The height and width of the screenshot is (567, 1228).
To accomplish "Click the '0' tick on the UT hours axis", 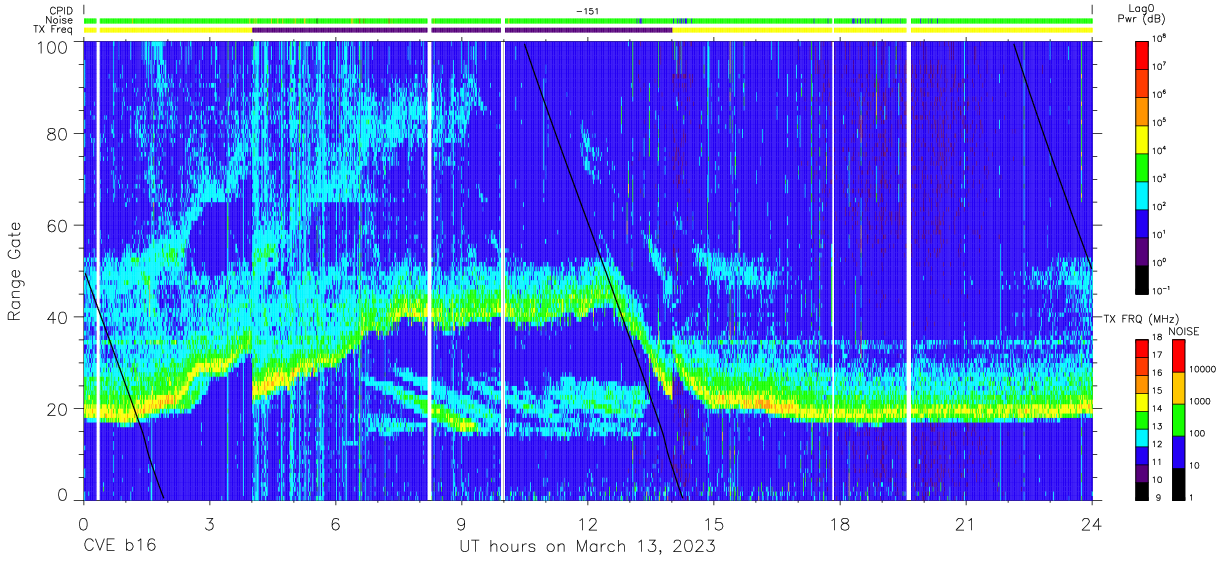I will pyautogui.click(x=84, y=522).
